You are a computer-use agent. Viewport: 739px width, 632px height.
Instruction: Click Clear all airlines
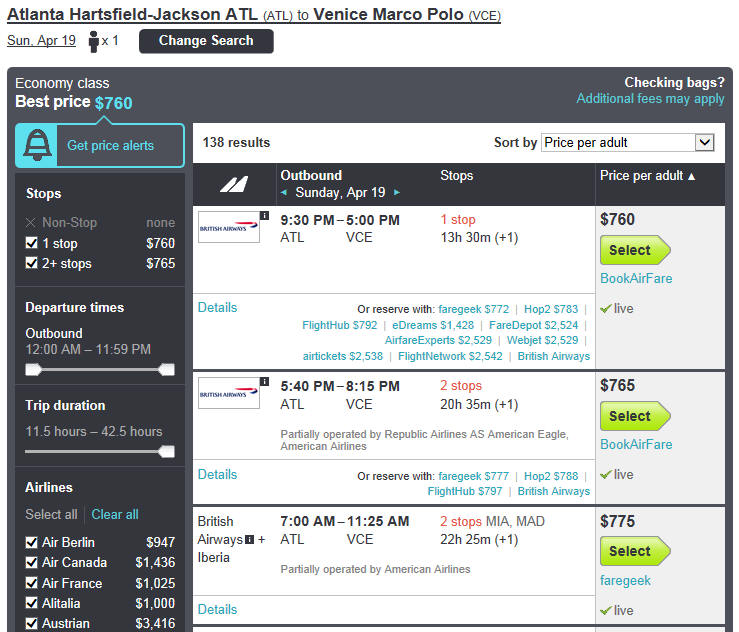[x=115, y=514]
